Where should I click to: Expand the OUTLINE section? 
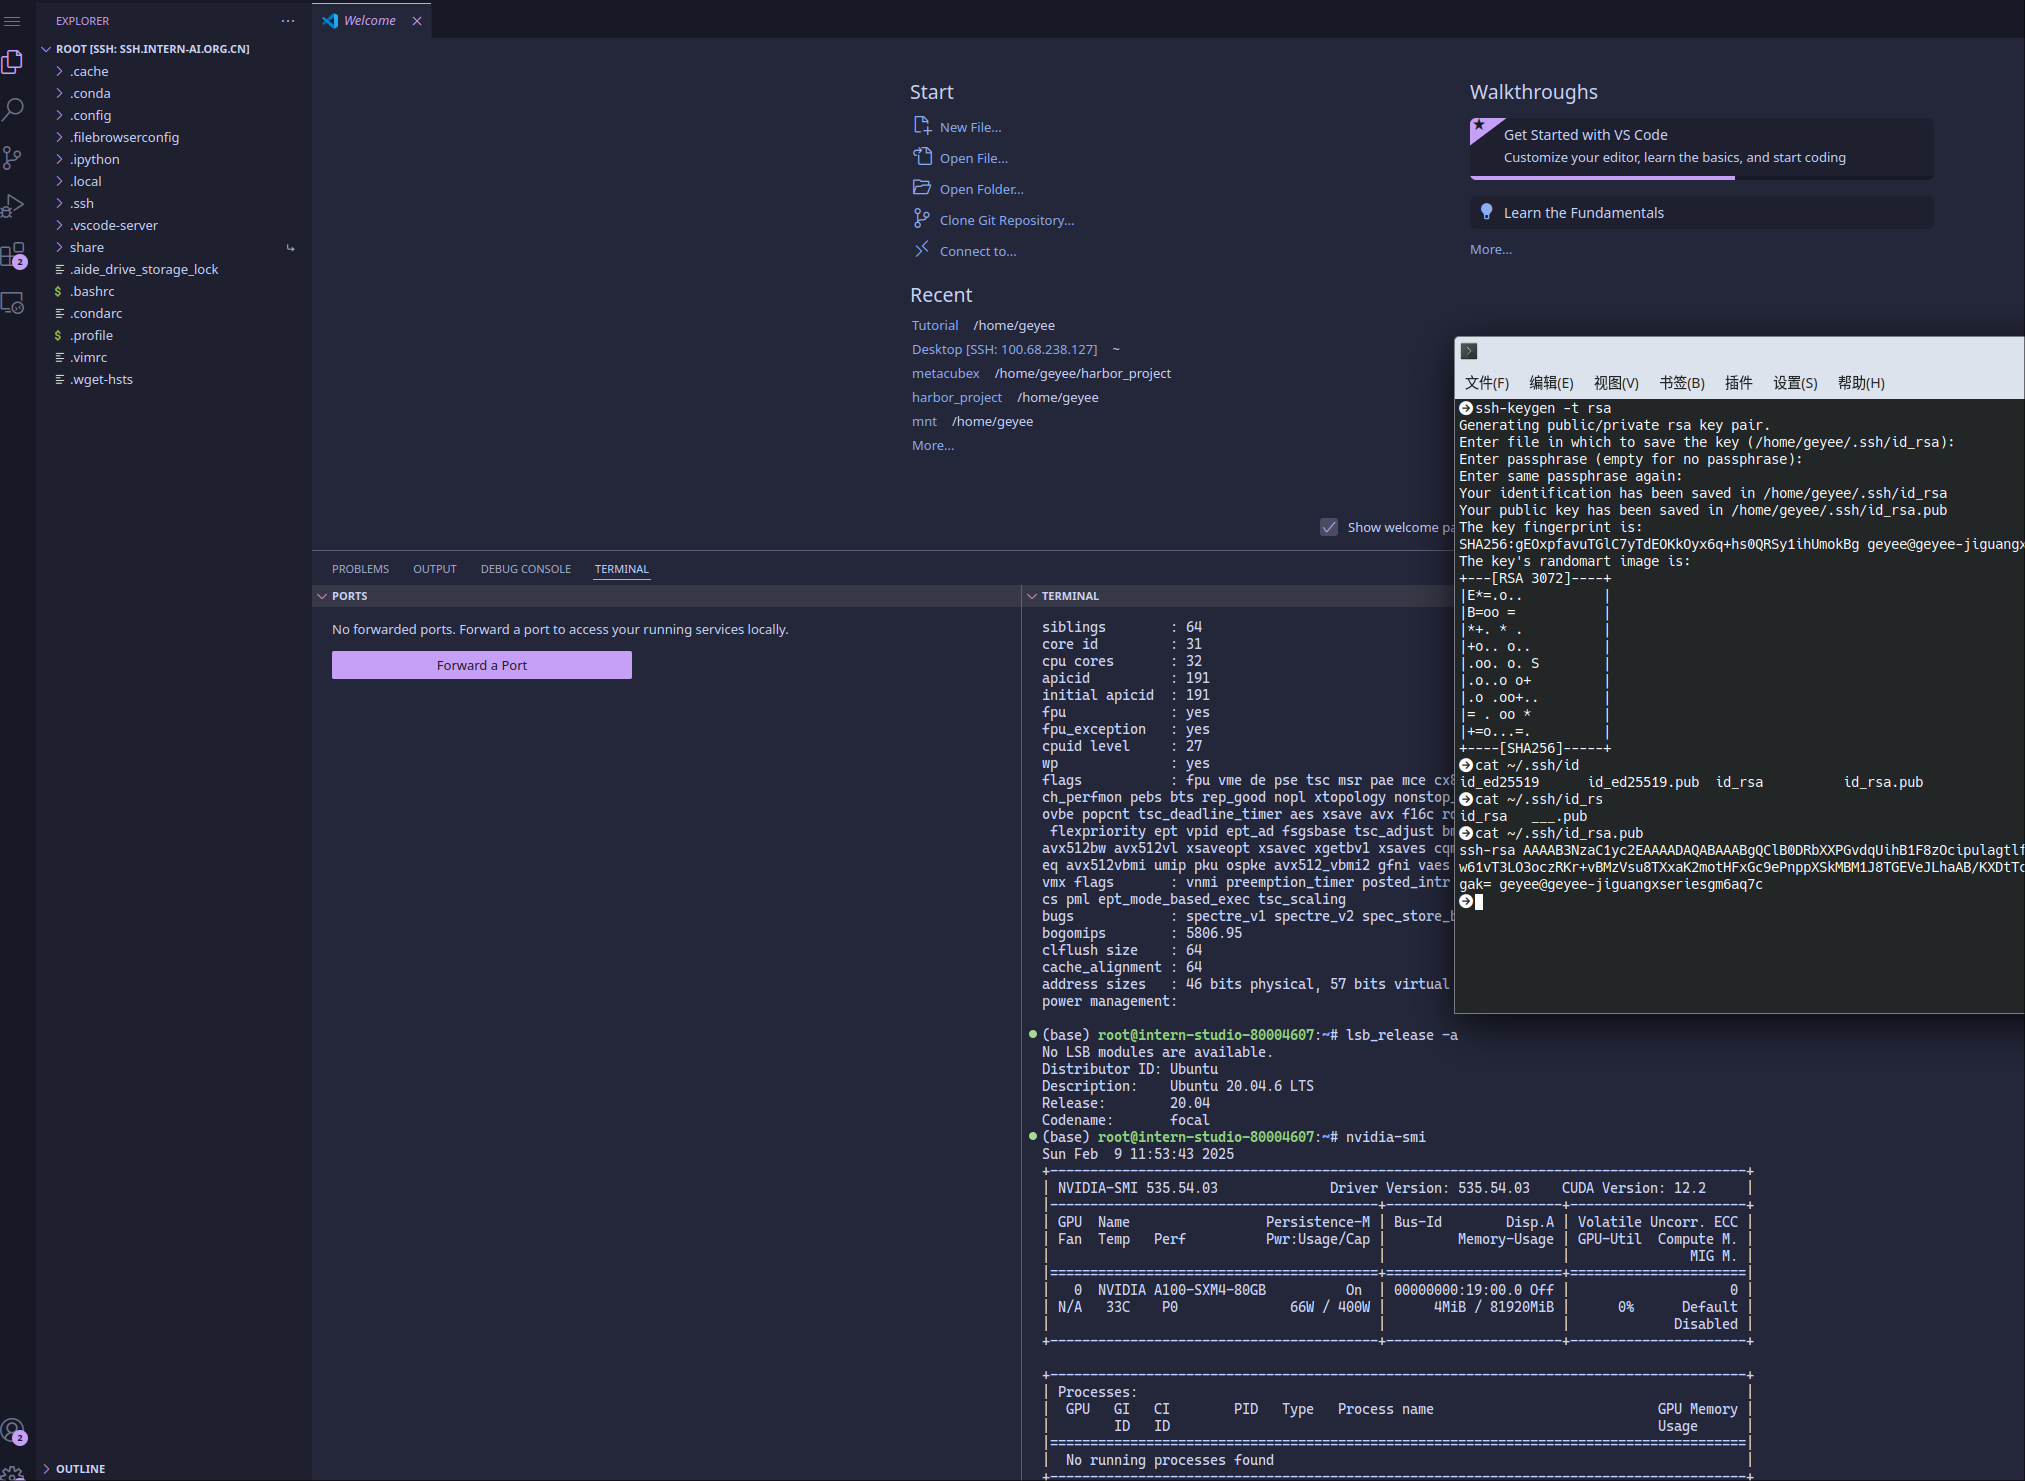[80, 1469]
